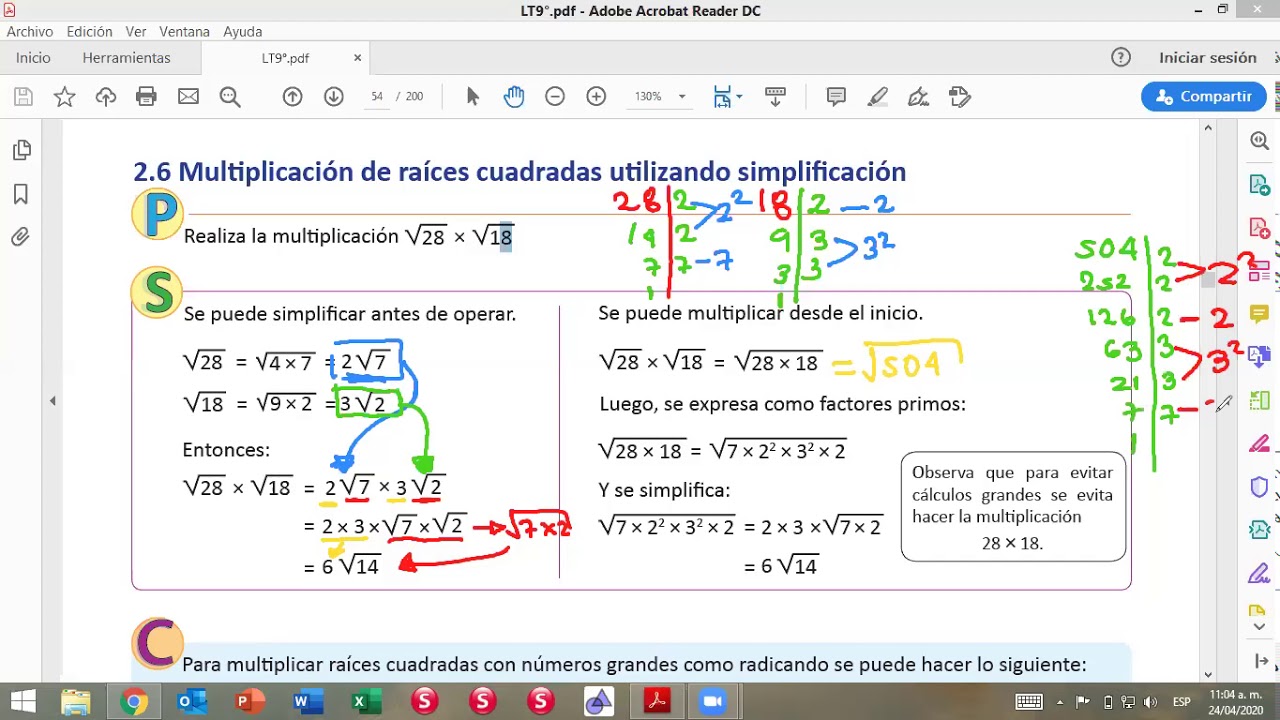Open the bookmarks panel icon
Screen dimensions: 1280x720
(x=21, y=194)
